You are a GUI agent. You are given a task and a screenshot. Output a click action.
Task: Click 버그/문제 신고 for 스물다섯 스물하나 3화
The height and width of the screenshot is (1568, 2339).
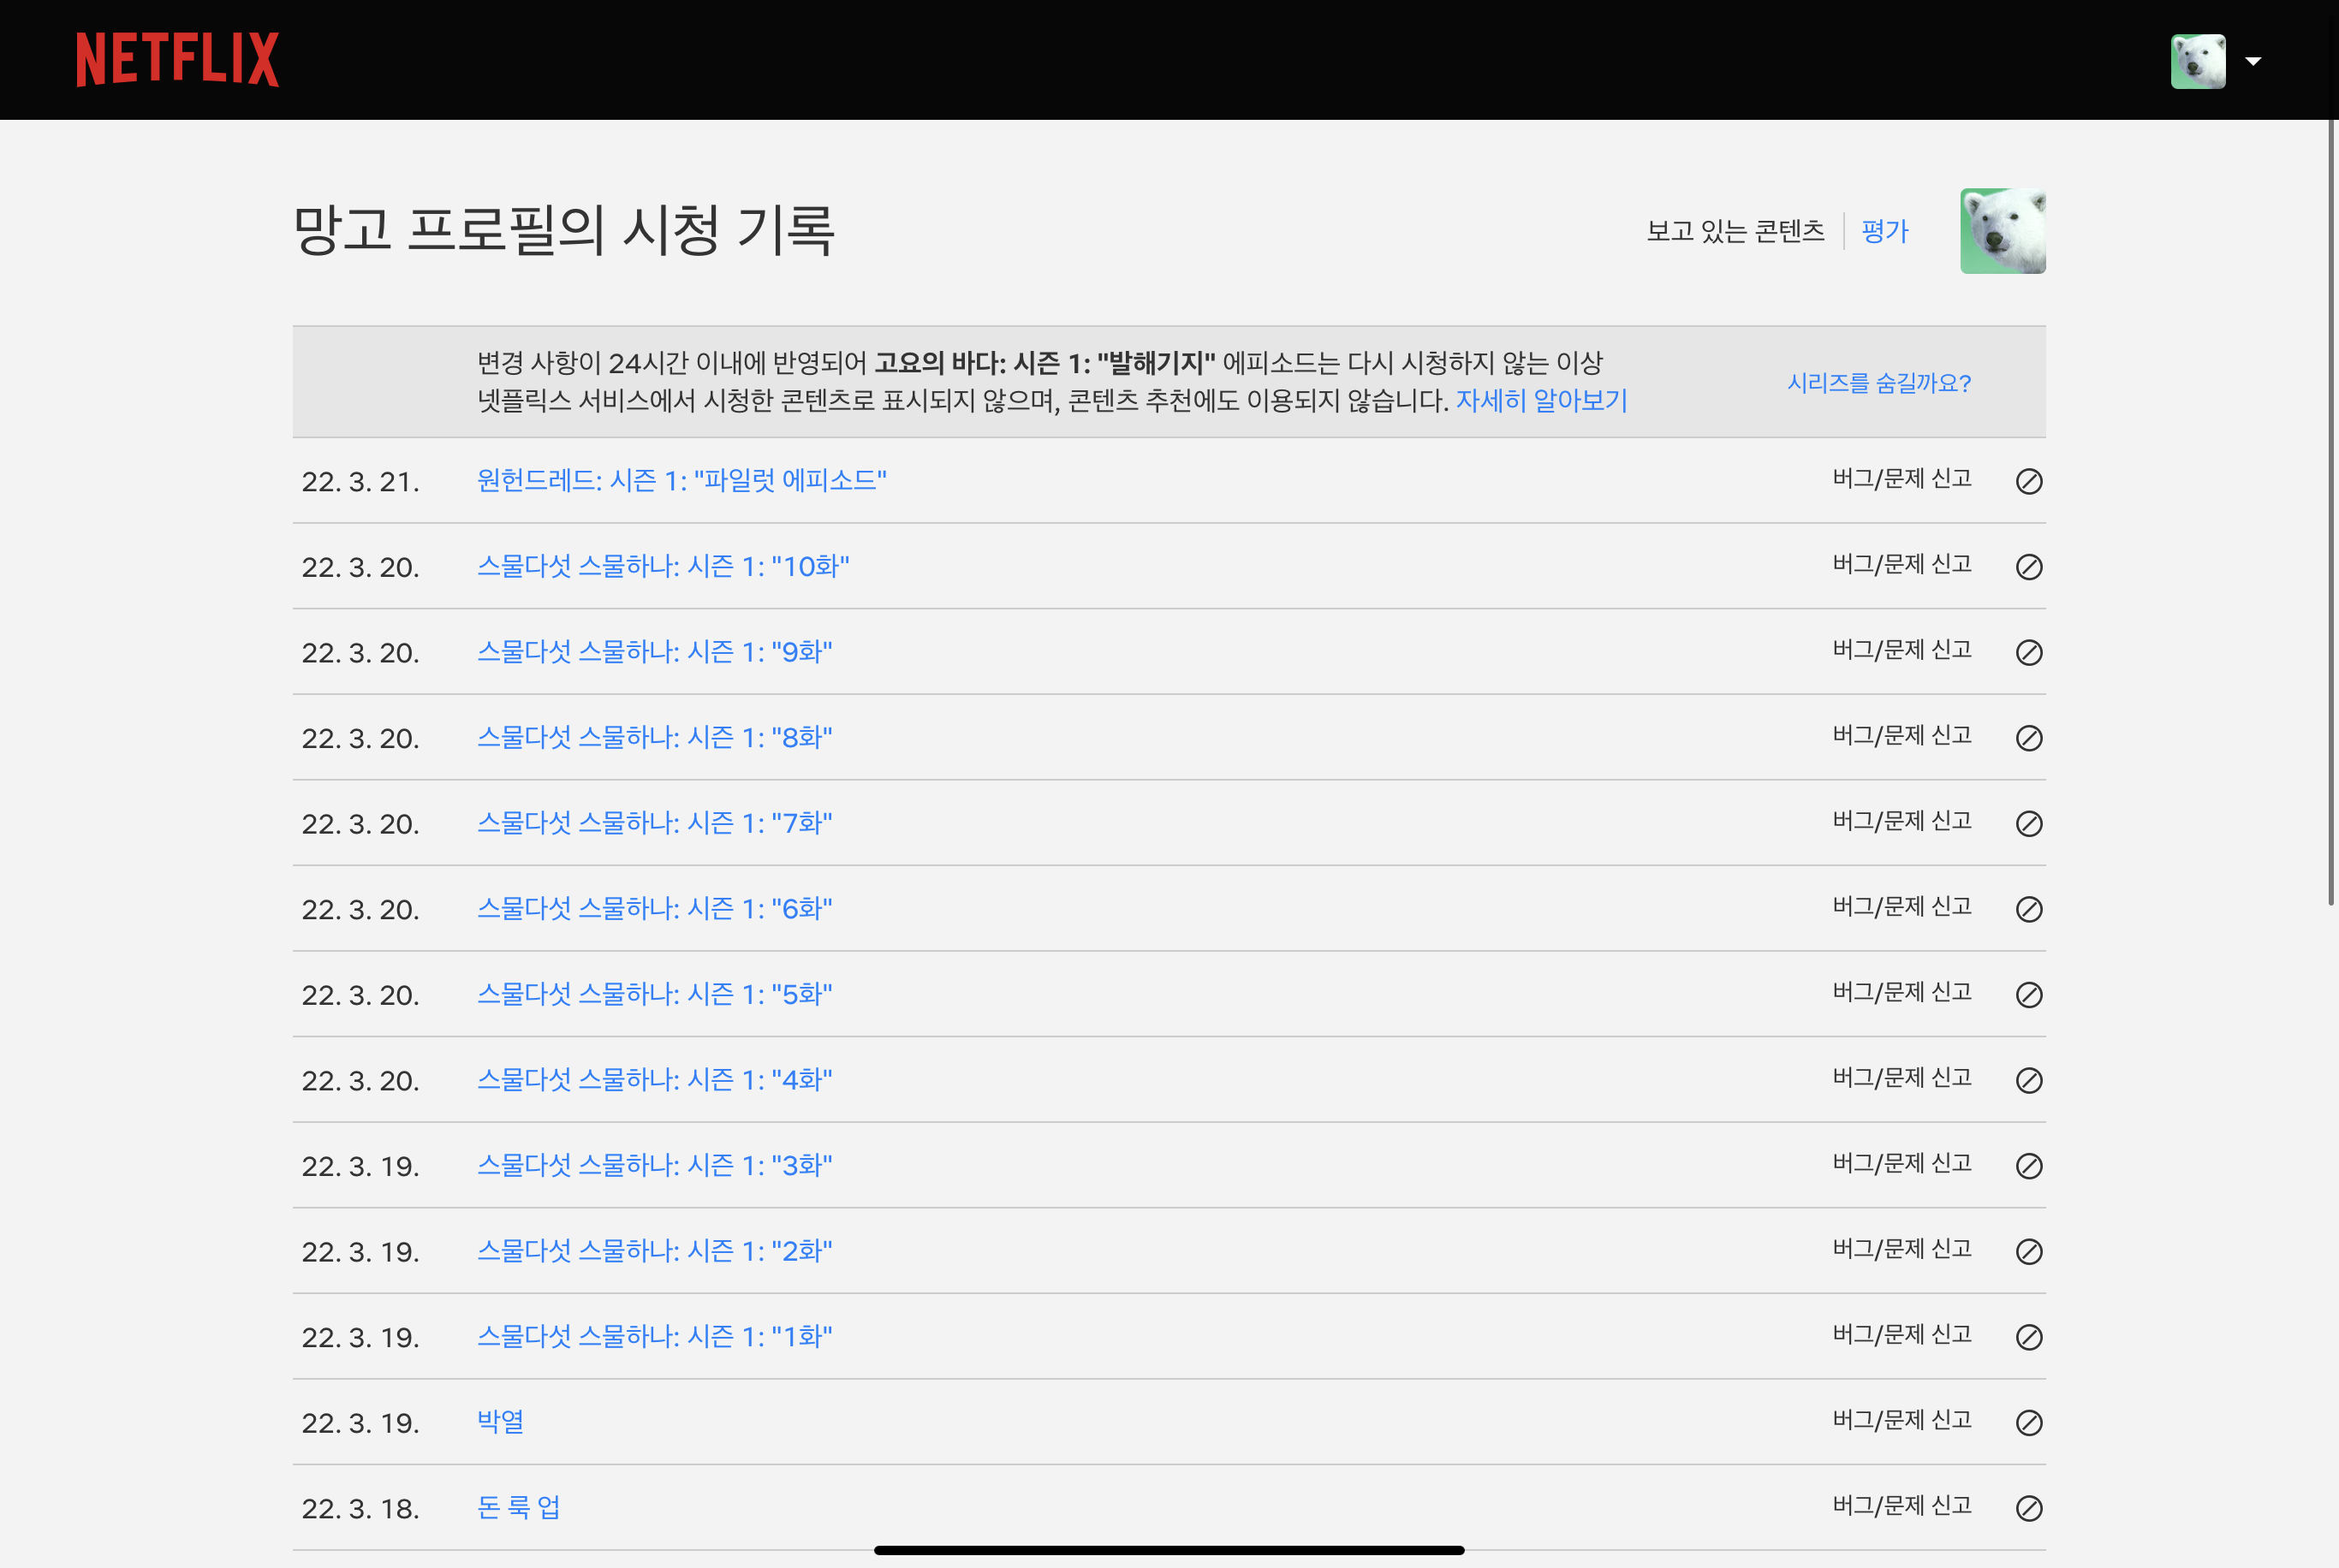(x=1901, y=1163)
